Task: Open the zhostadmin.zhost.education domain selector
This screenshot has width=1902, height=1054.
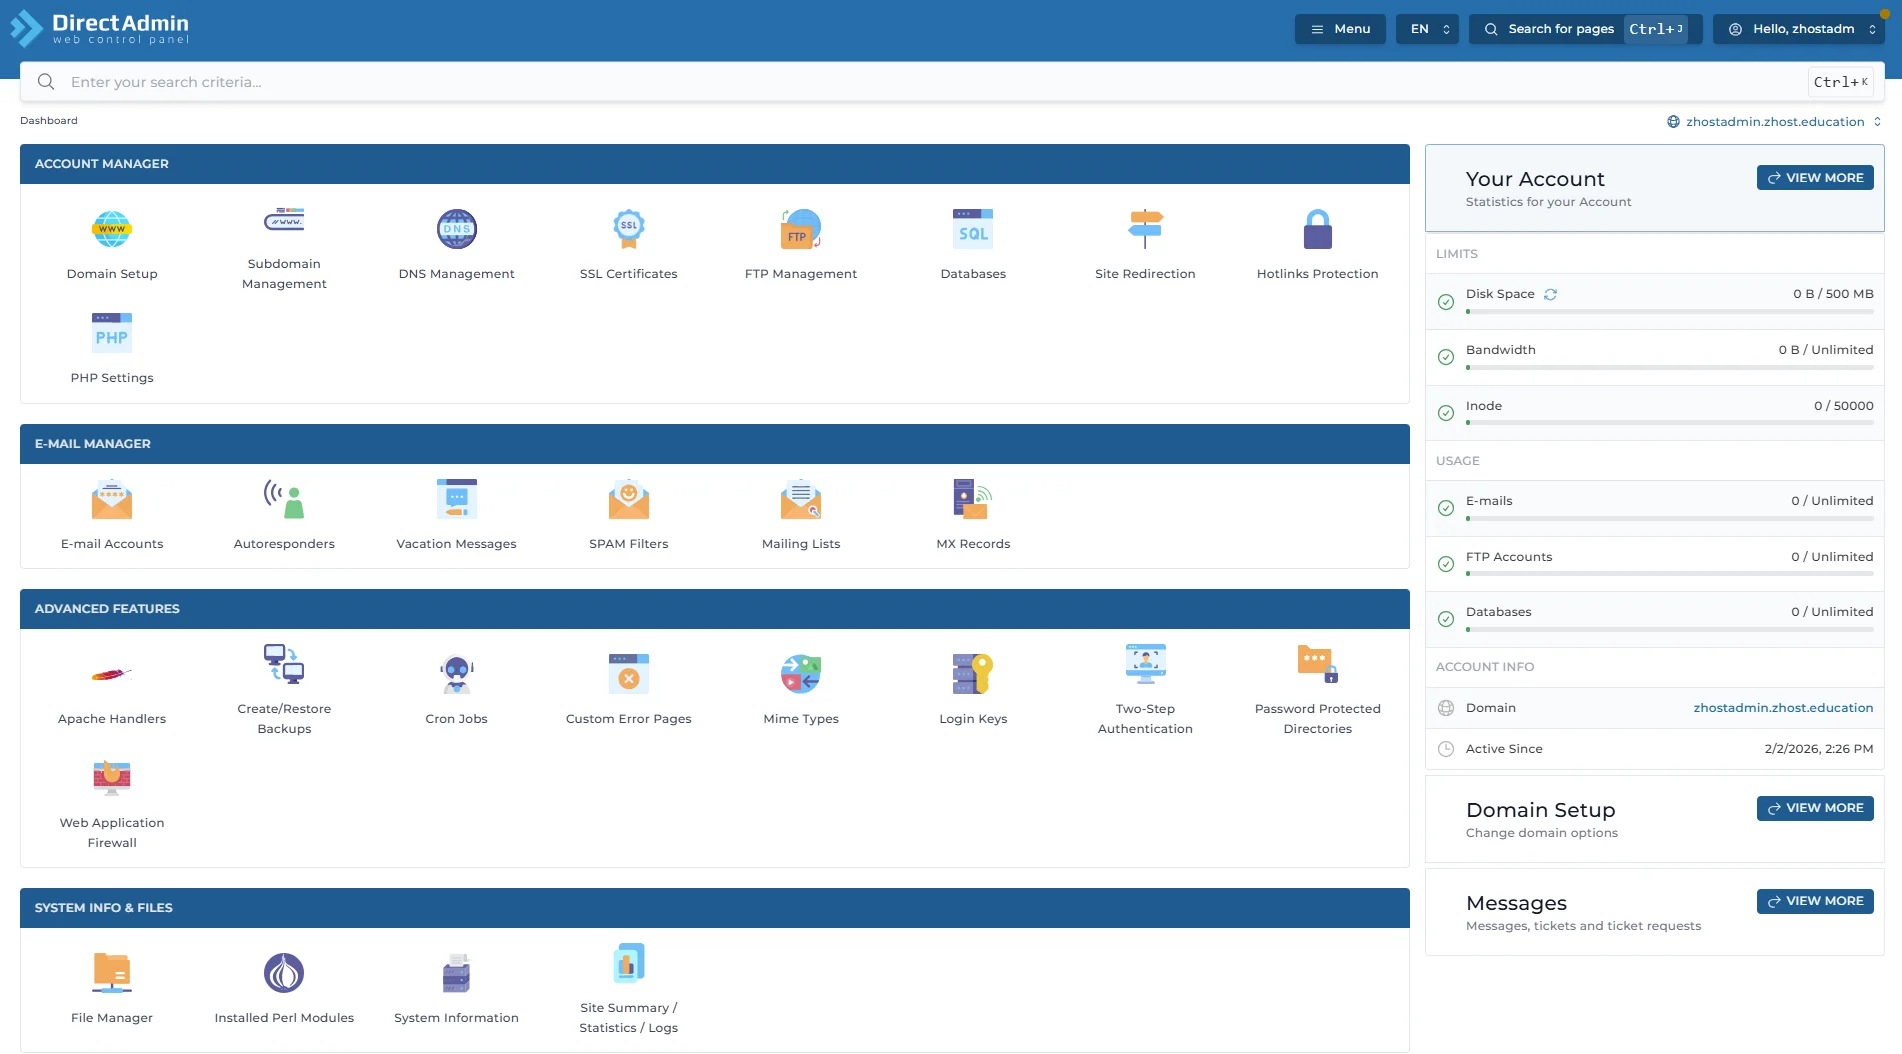Action: pyautogui.click(x=1774, y=122)
